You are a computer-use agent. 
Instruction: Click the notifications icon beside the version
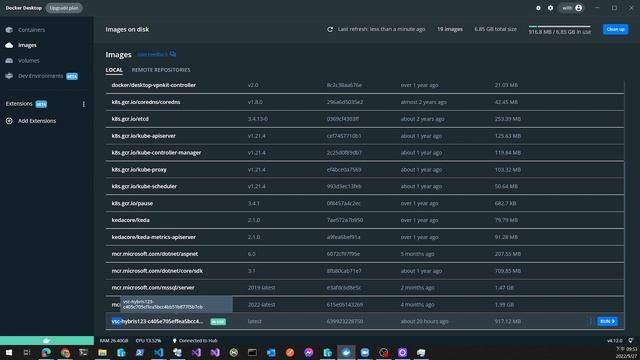[x=631, y=340]
